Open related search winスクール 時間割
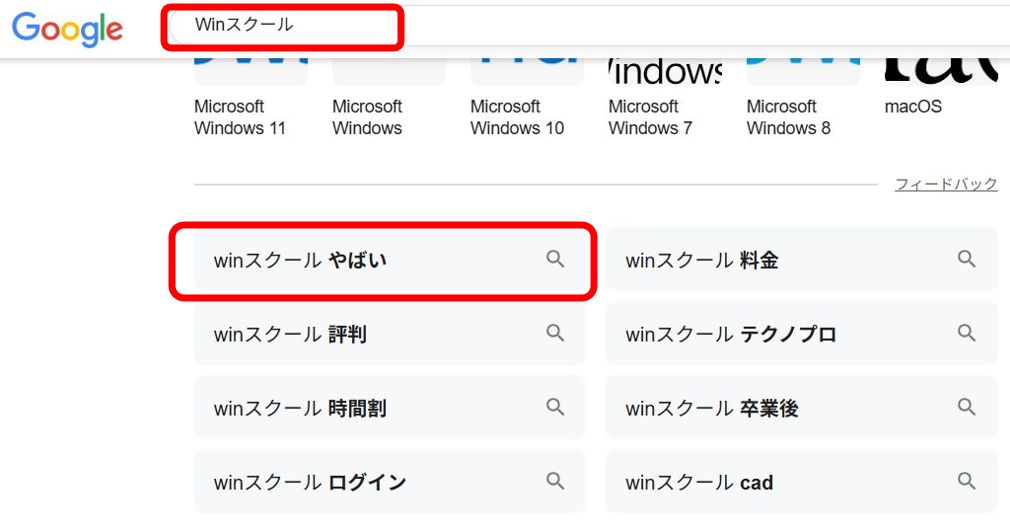The width and height of the screenshot is (1010, 524). pos(390,407)
